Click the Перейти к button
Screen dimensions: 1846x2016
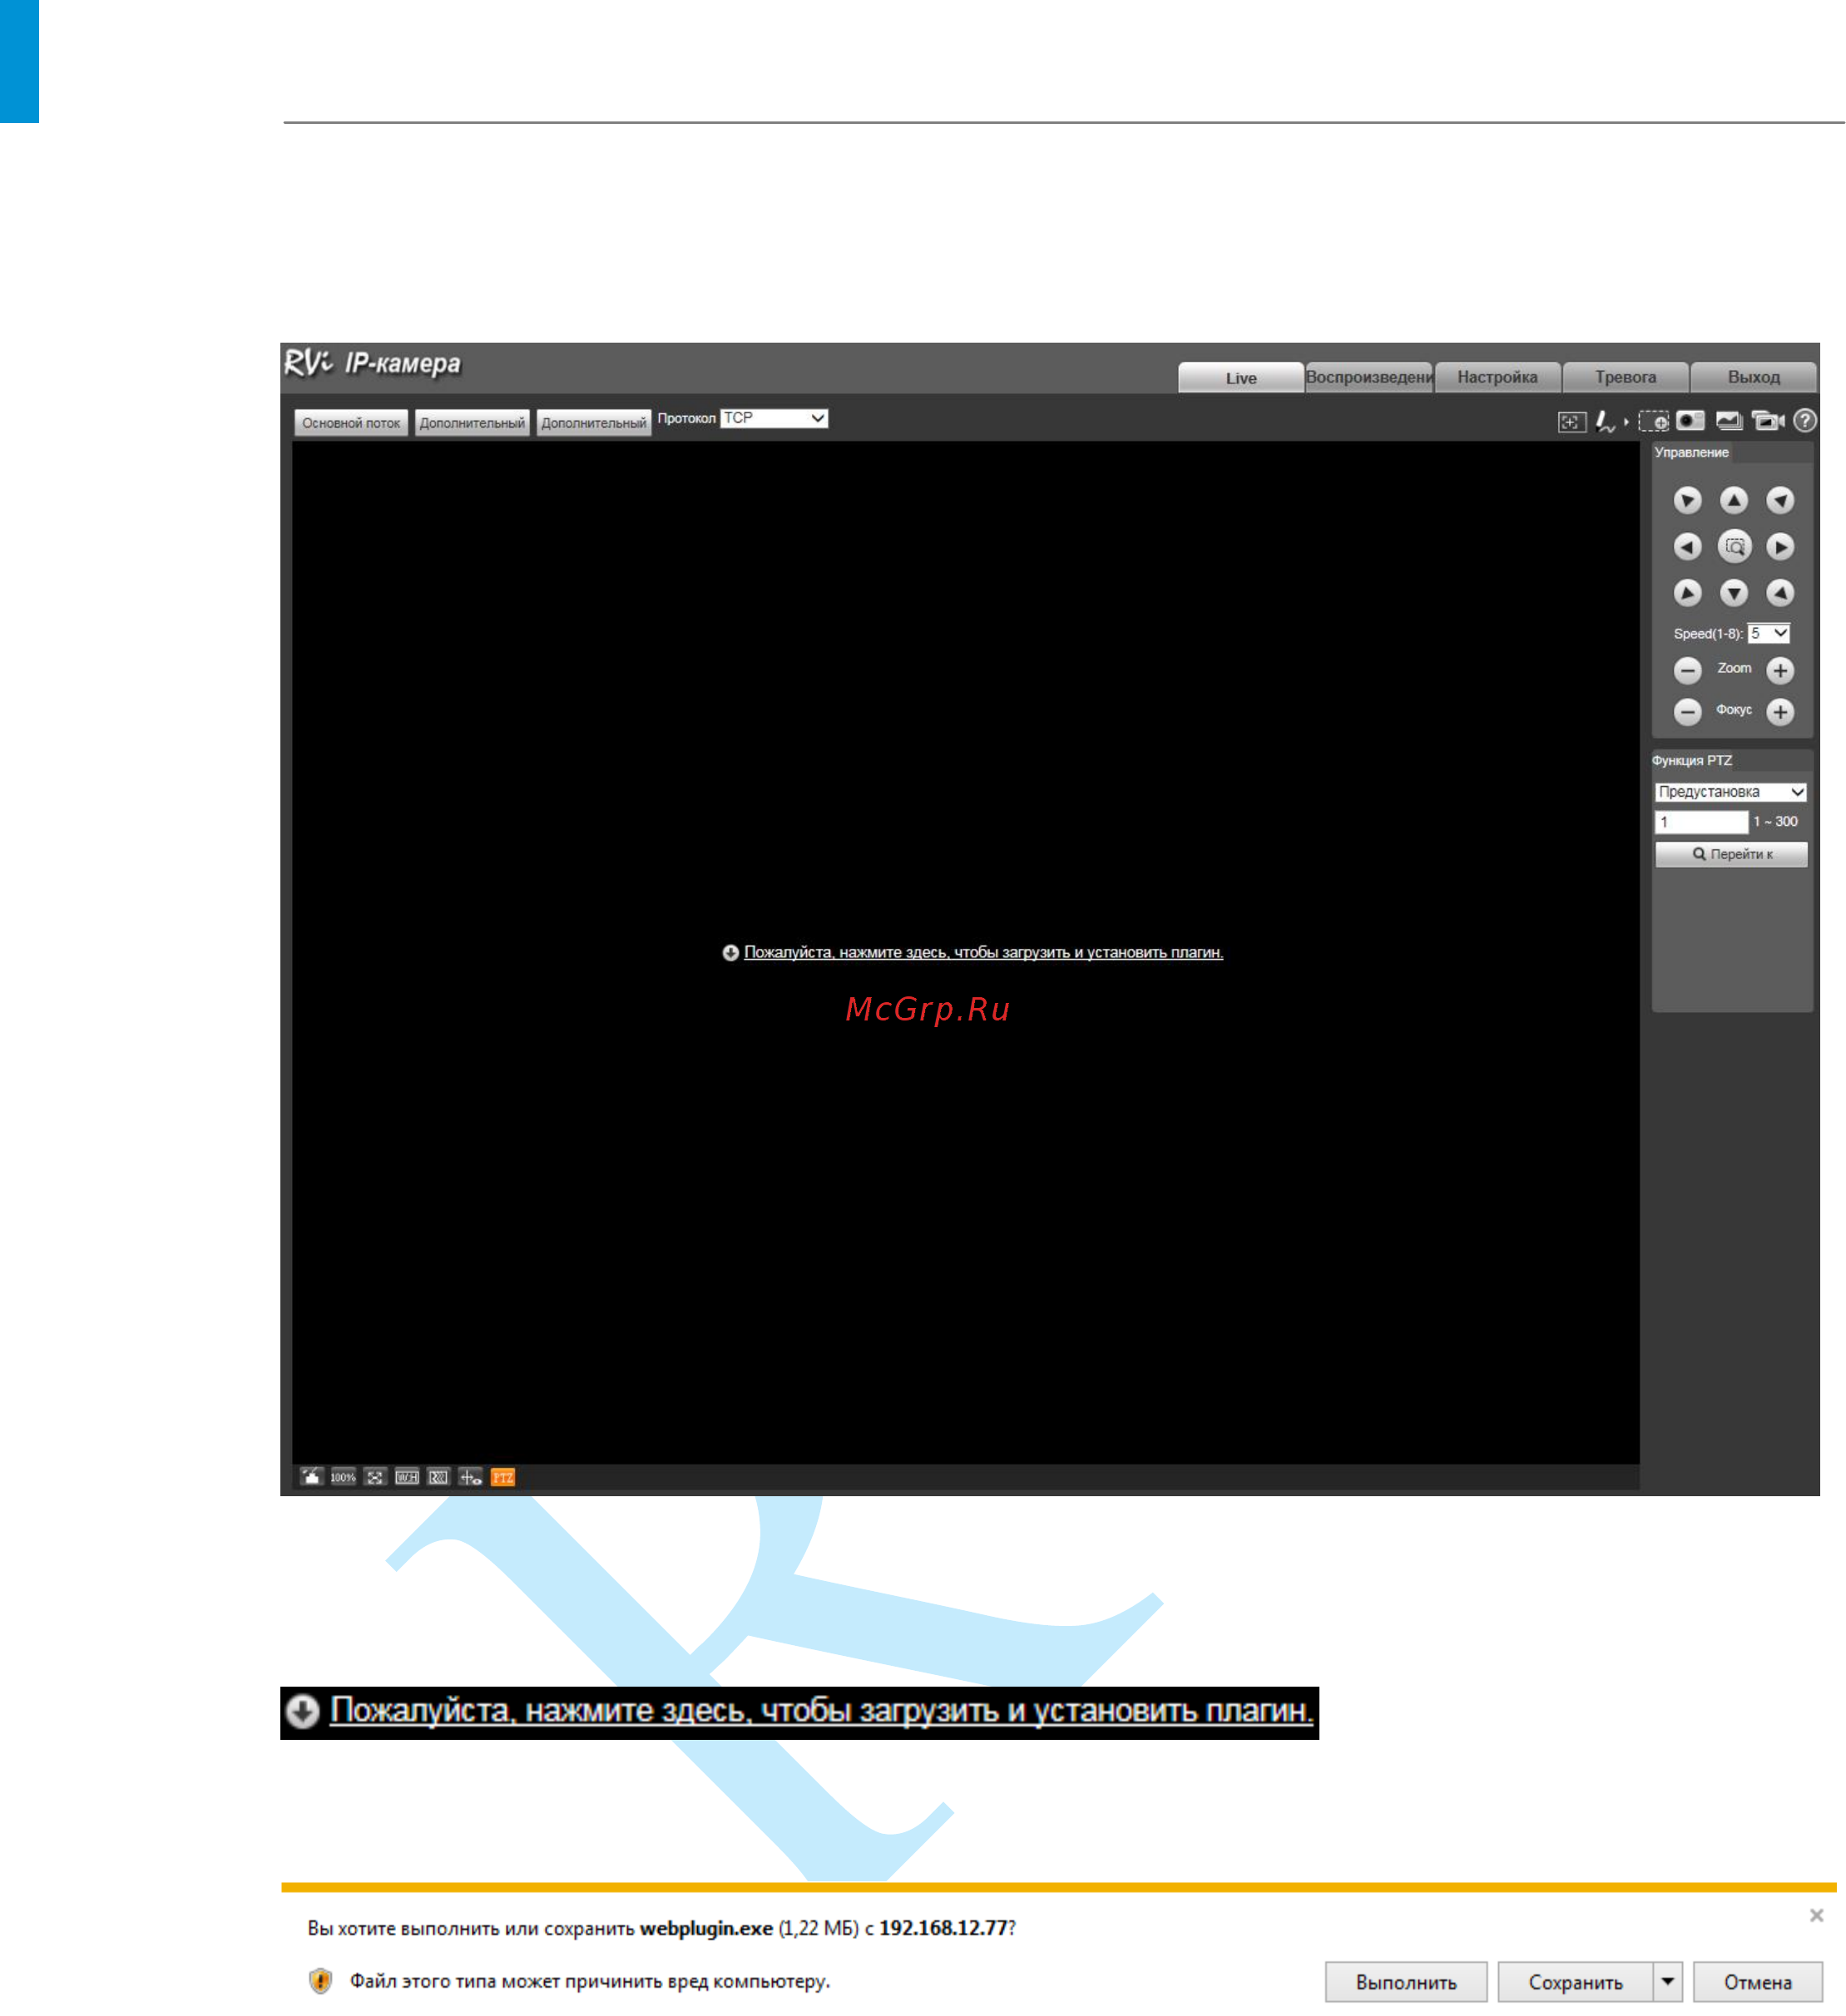pyautogui.click(x=1730, y=854)
